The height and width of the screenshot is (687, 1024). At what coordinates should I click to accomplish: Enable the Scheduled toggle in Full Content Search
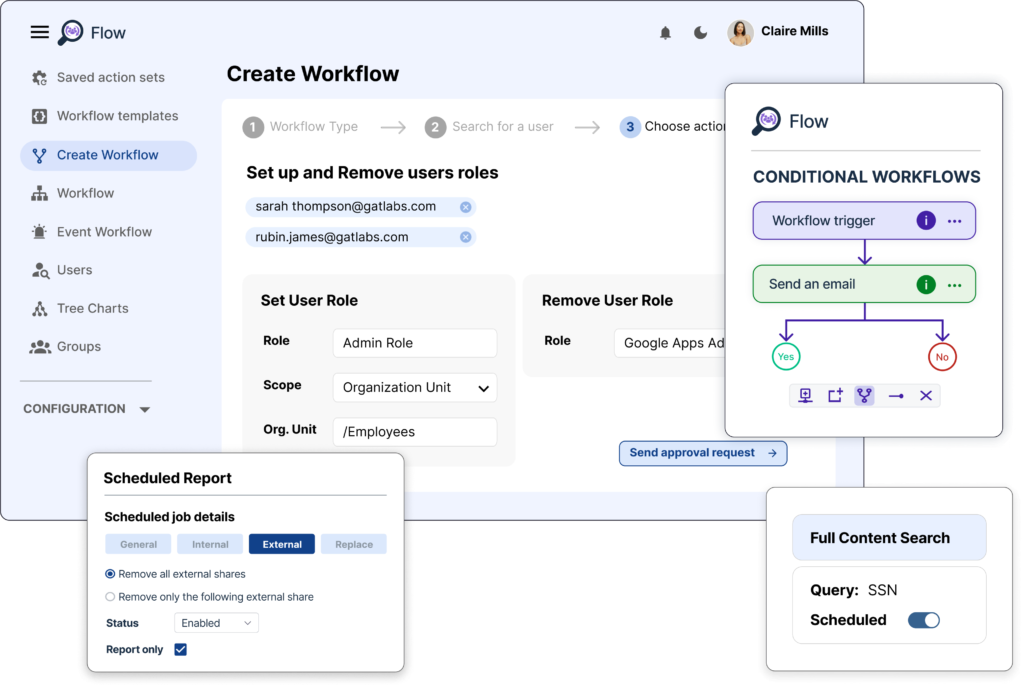pos(923,619)
